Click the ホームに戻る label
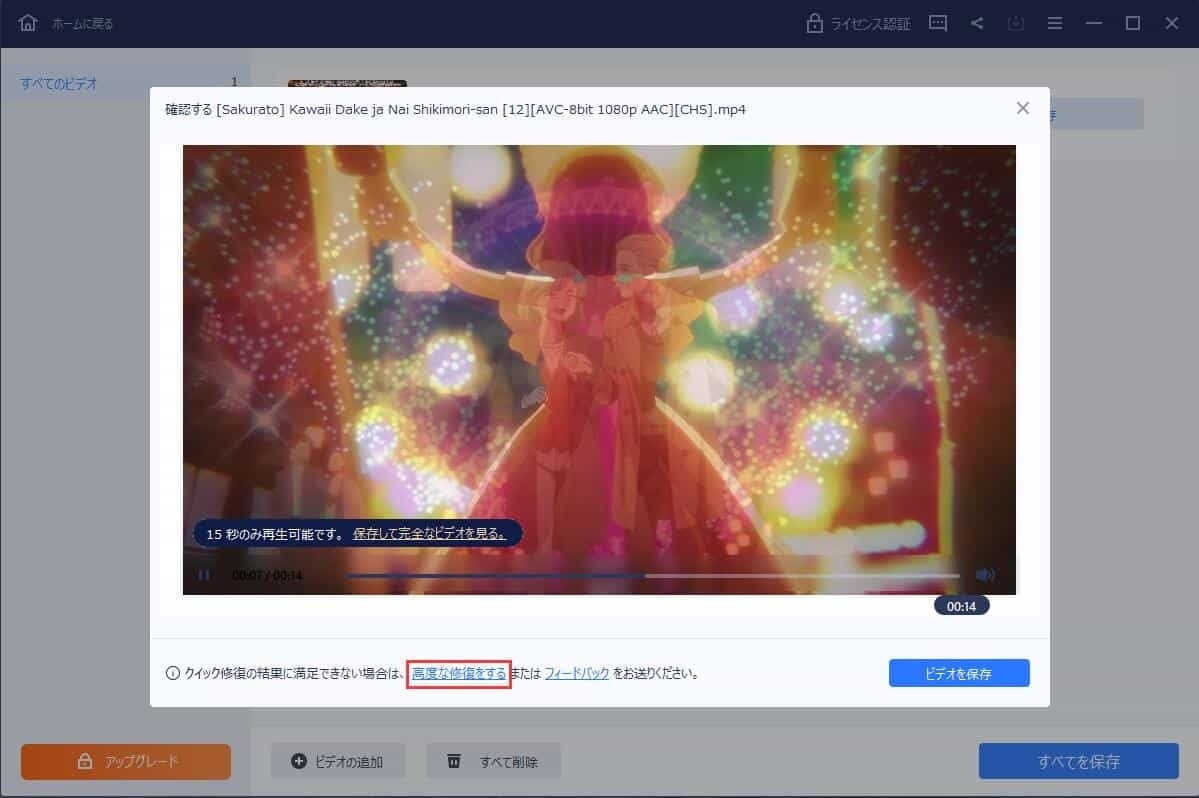 tap(83, 24)
